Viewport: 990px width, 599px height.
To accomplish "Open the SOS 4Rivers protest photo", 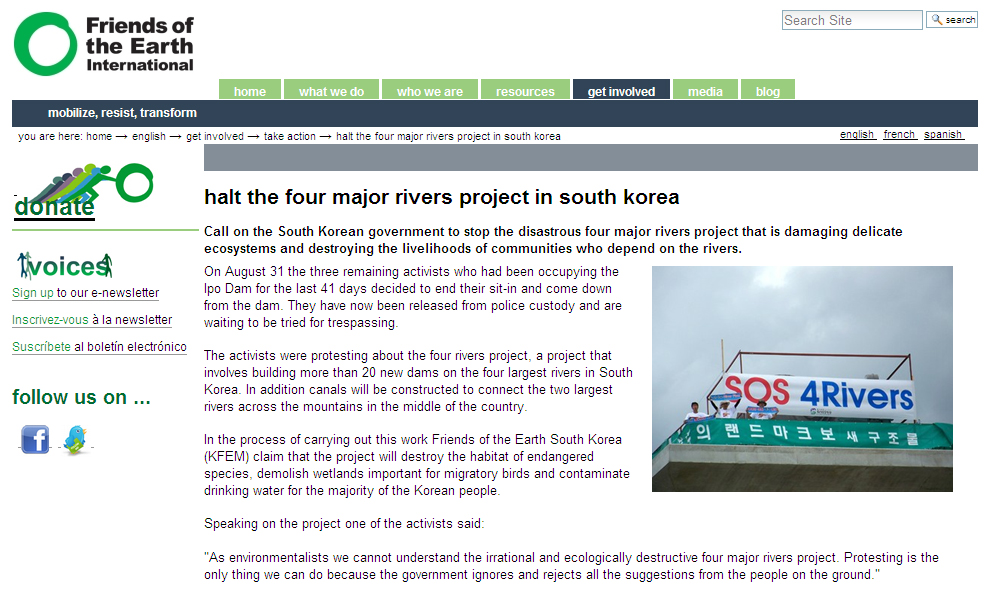I will click(802, 379).
